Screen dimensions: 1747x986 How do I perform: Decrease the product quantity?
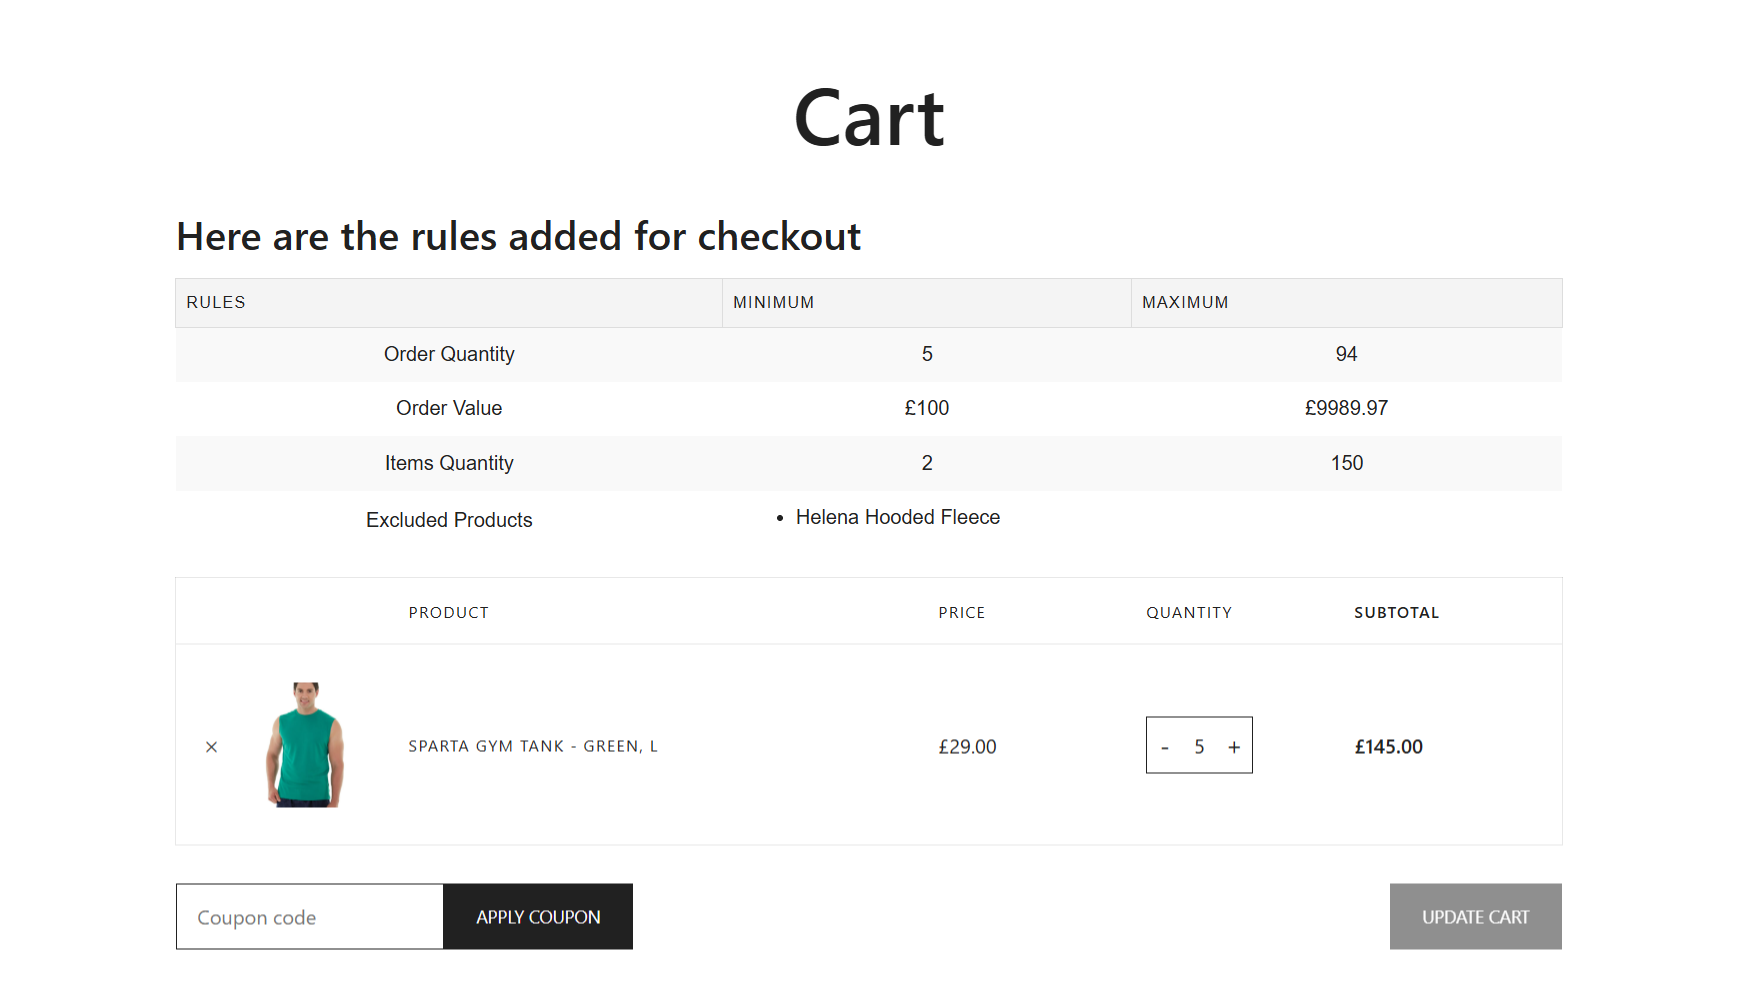[1164, 746]
